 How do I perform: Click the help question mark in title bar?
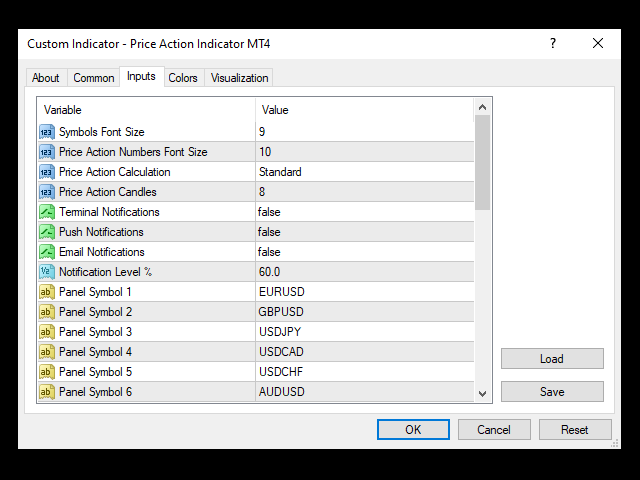click(553, 44)
